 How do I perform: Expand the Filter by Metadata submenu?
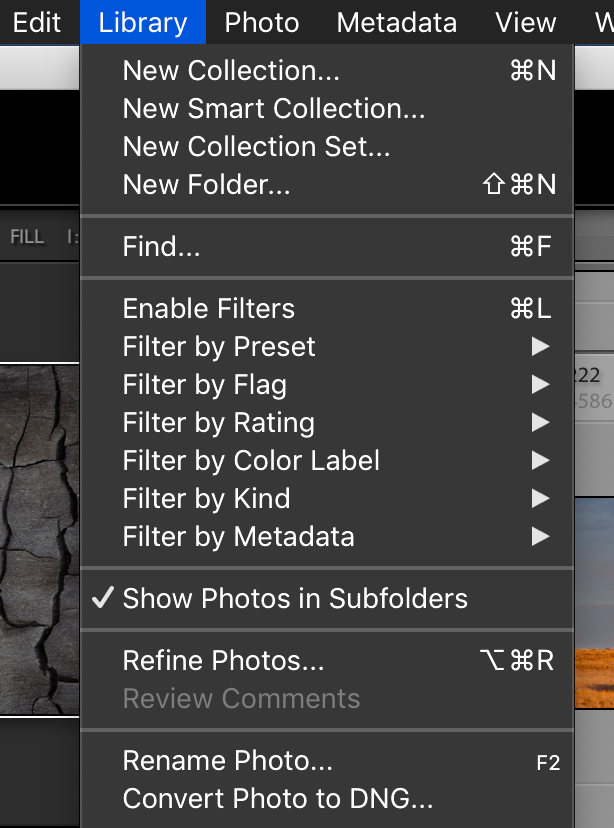click(238, 537)
